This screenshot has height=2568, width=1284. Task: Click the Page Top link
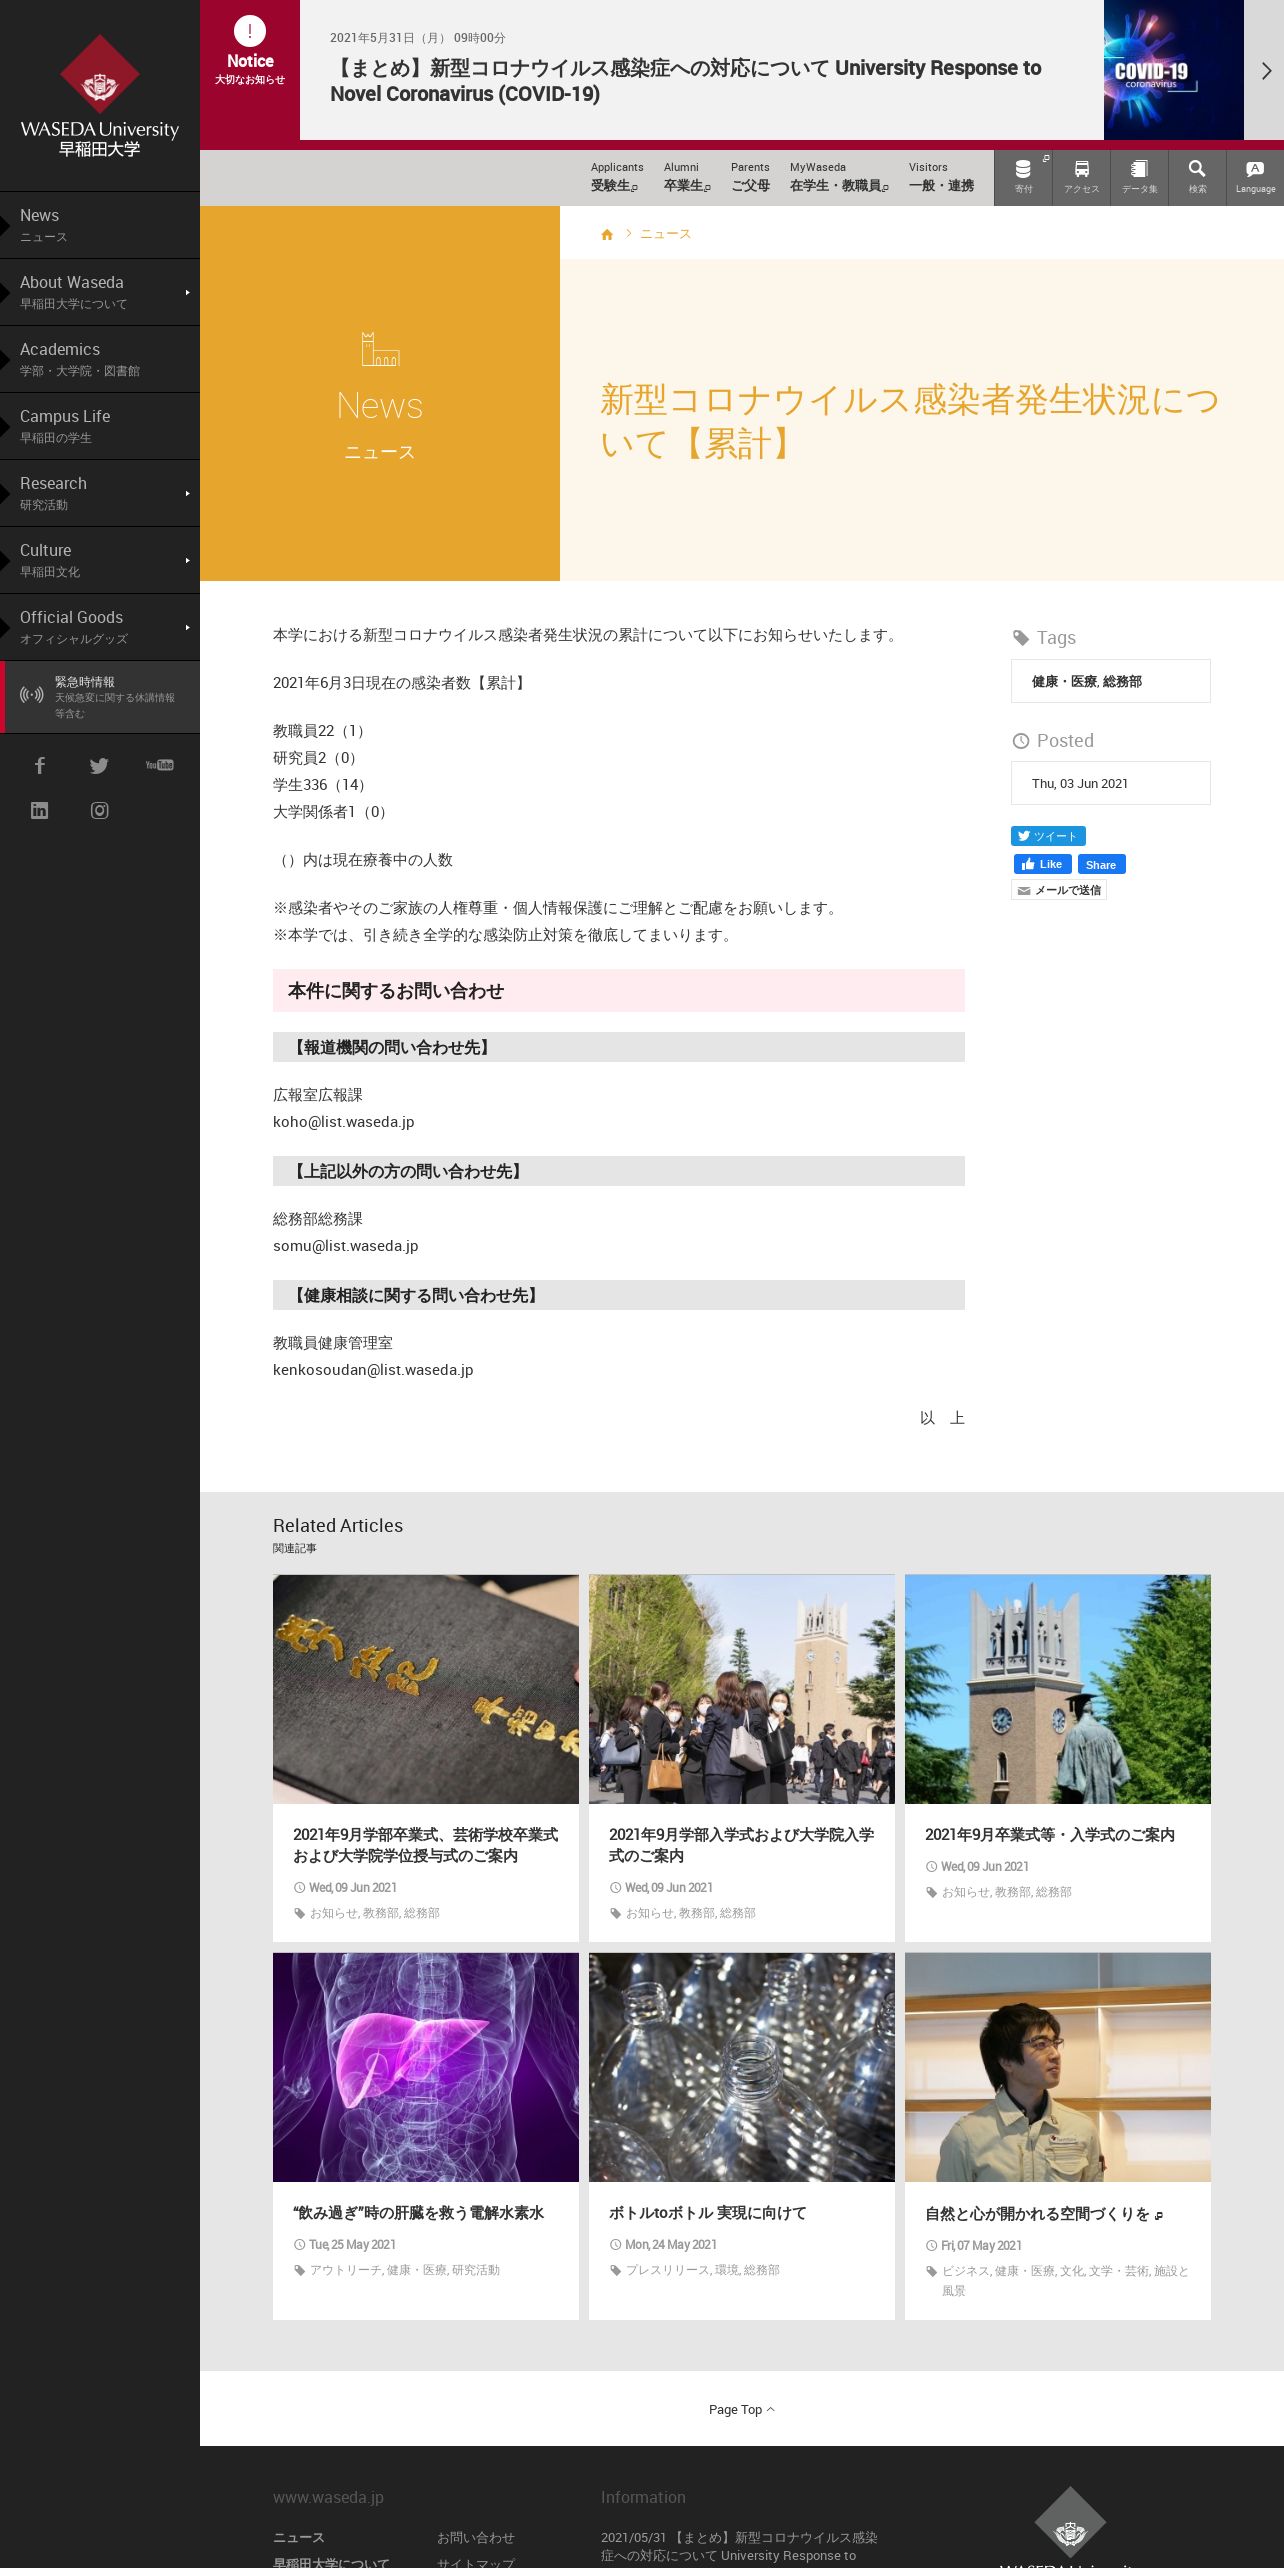pyautogui.click(x=741, y=2409)
